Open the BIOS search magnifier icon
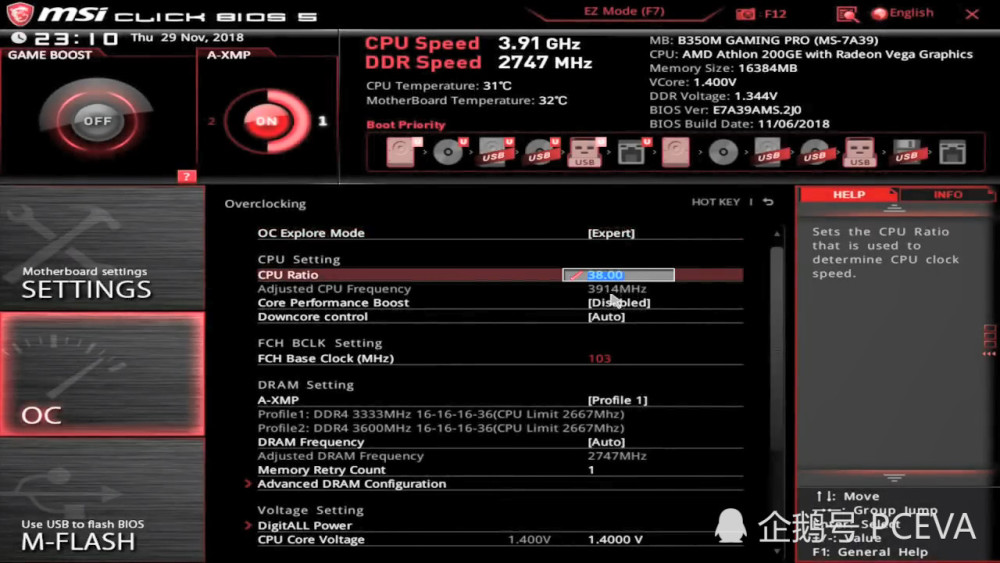The height and width of the screenshot is (563, 1000). [x=846, y=13]
